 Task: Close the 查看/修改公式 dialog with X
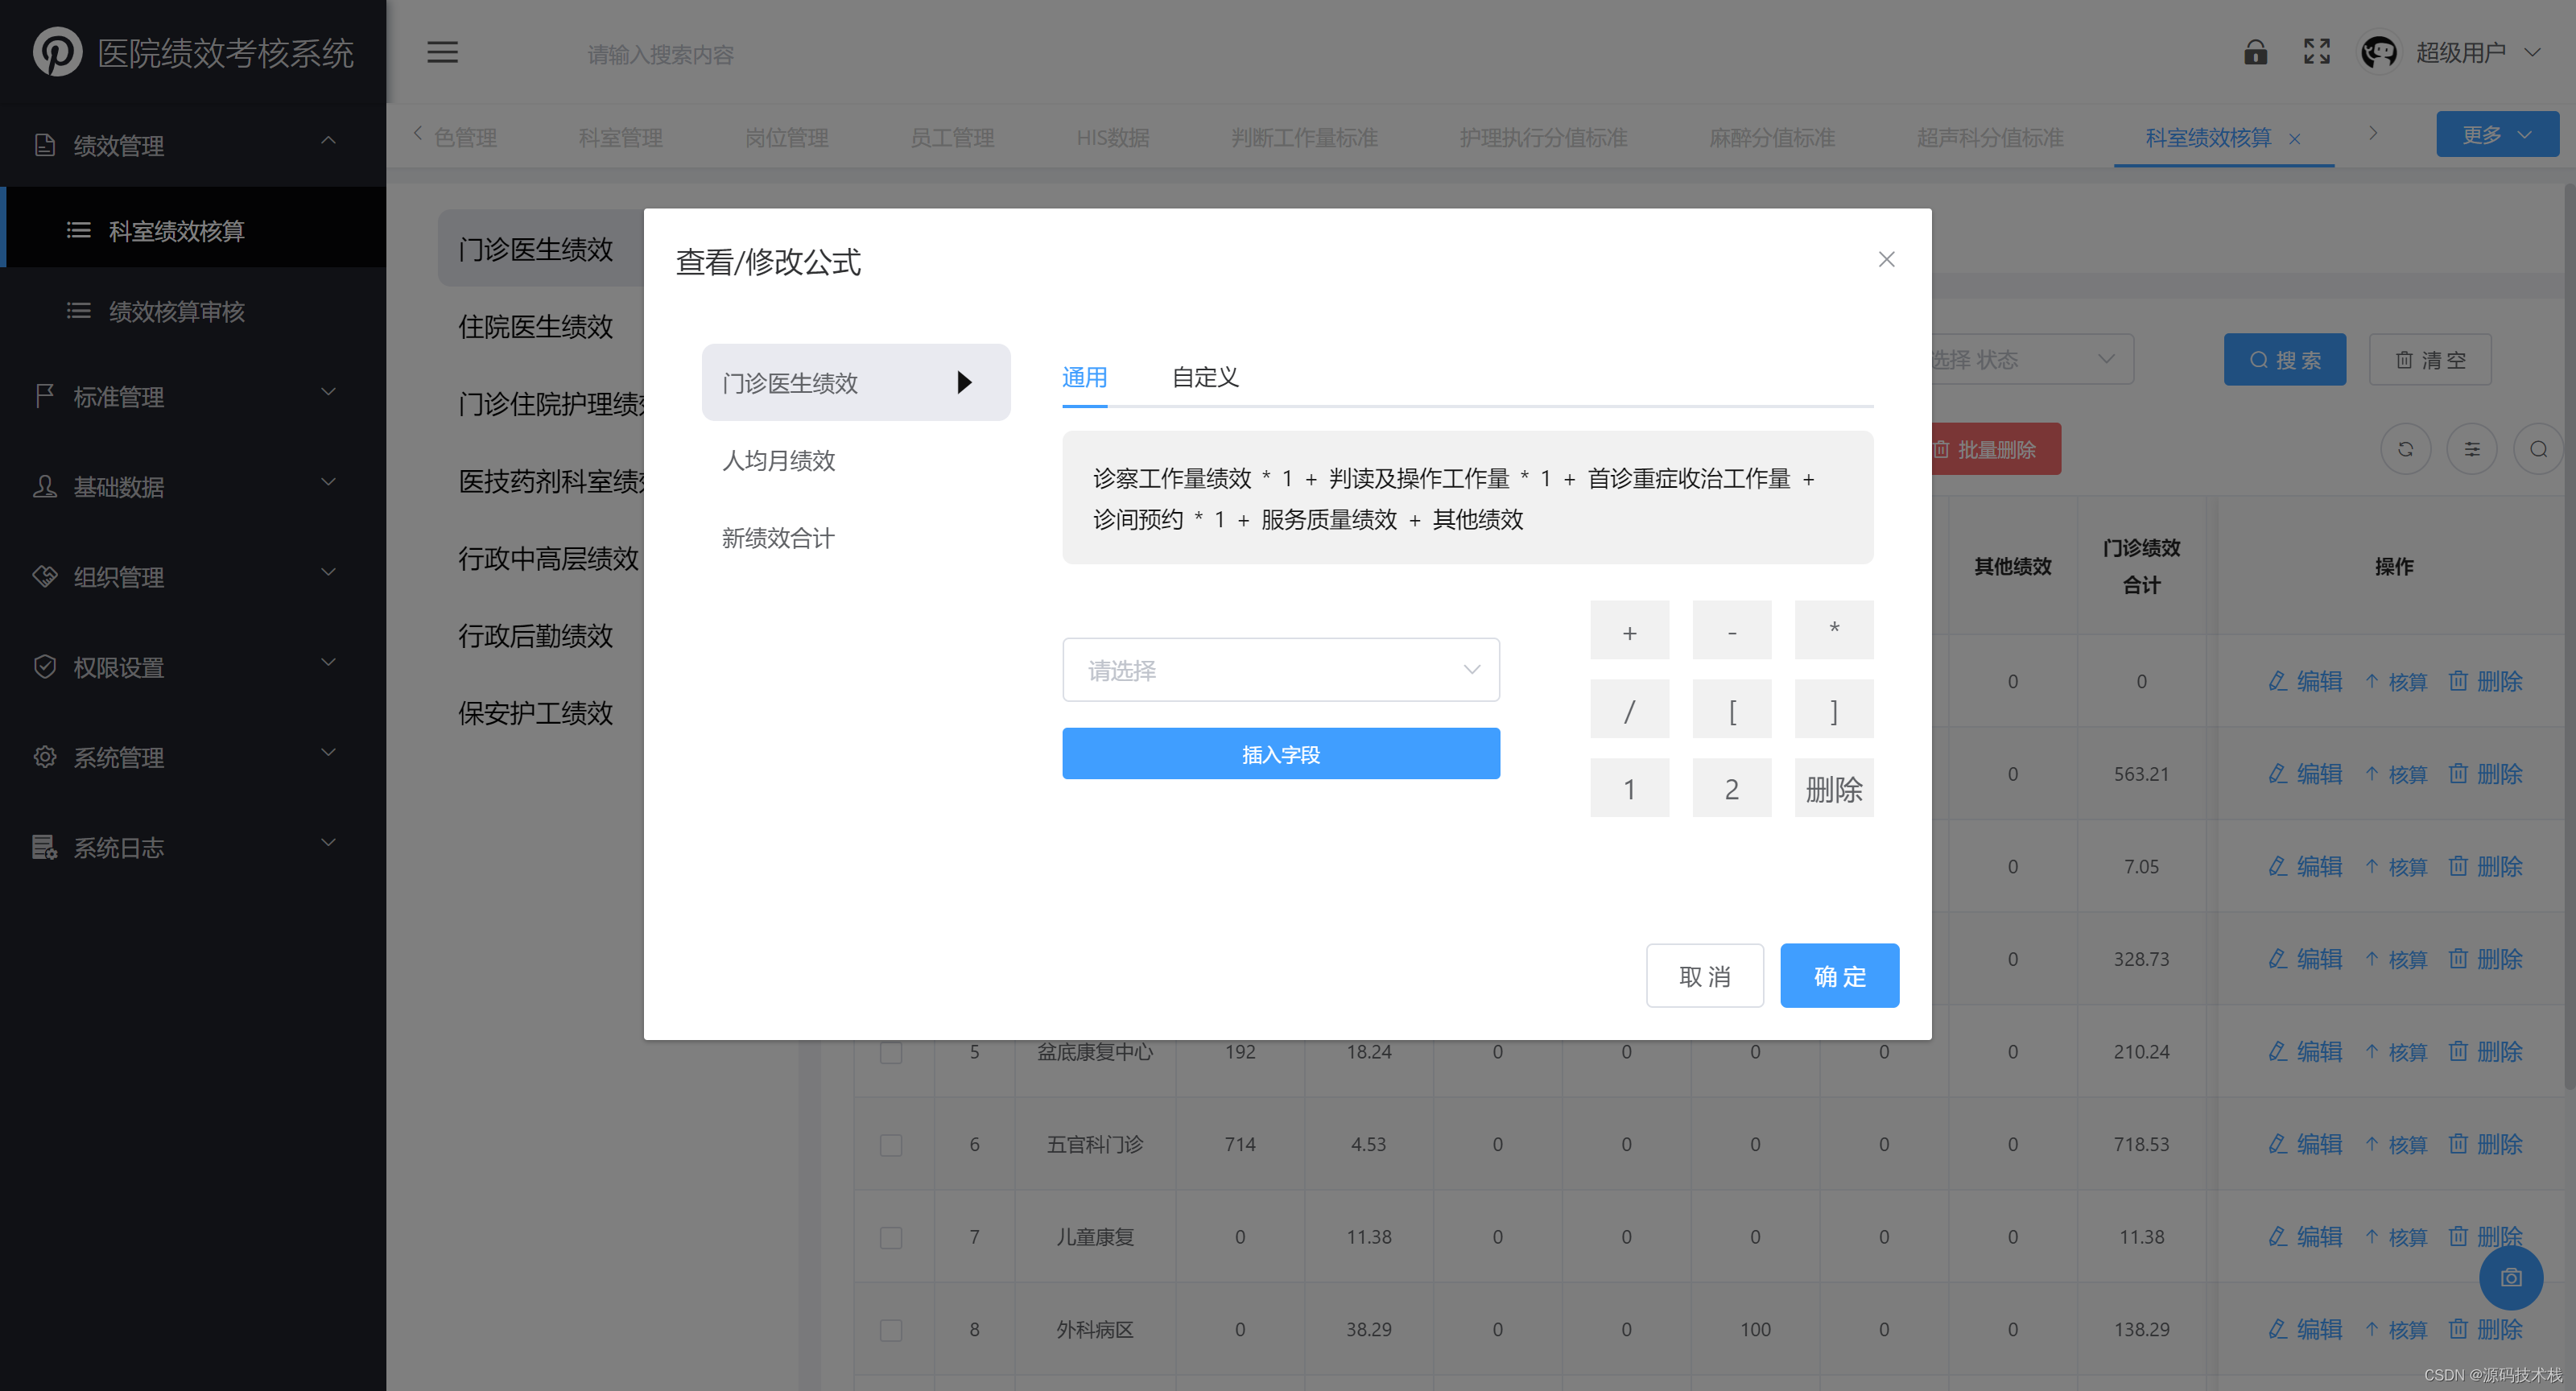[1886, 260]
